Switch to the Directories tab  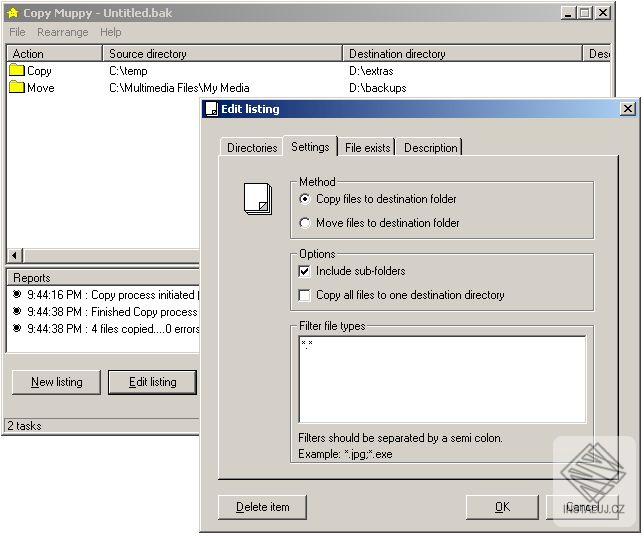252,148
